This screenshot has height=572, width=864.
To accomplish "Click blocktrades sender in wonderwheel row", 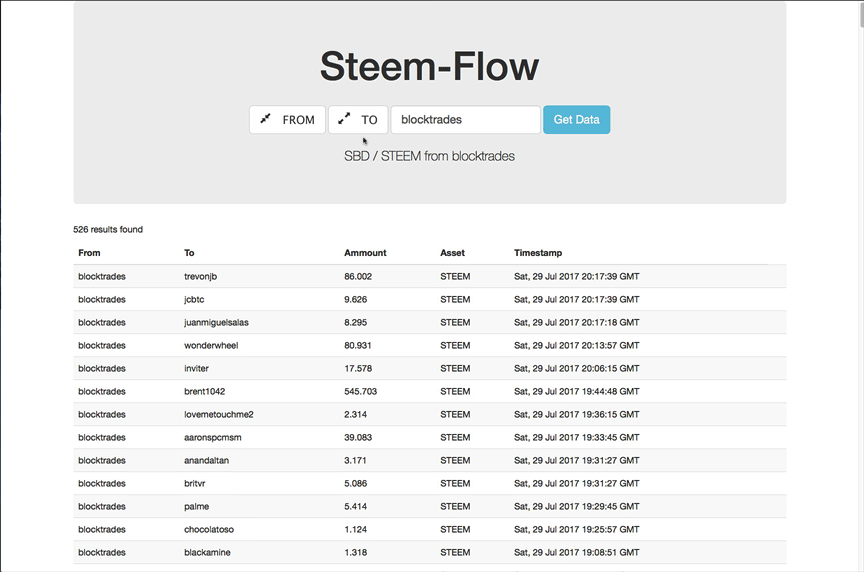I will [x=102, y=346].
